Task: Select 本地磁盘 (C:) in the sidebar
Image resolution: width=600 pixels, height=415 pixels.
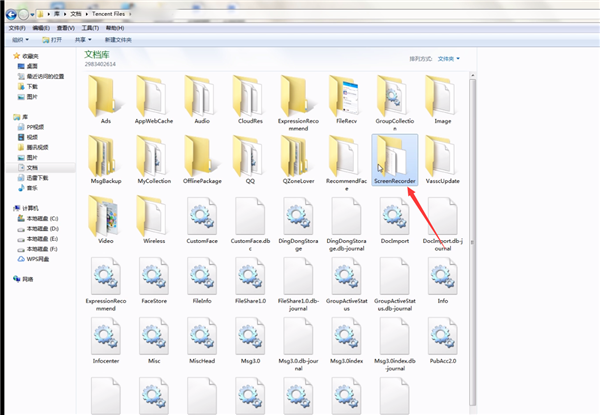Action: click(38, 218)
